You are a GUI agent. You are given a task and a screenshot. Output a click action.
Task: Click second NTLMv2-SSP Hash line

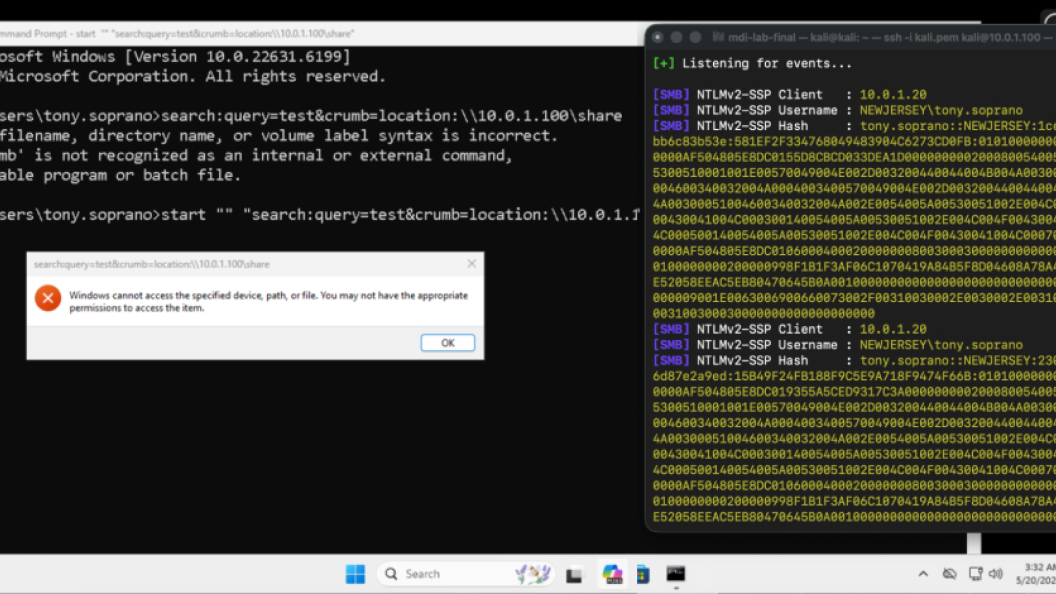[854, 360]
